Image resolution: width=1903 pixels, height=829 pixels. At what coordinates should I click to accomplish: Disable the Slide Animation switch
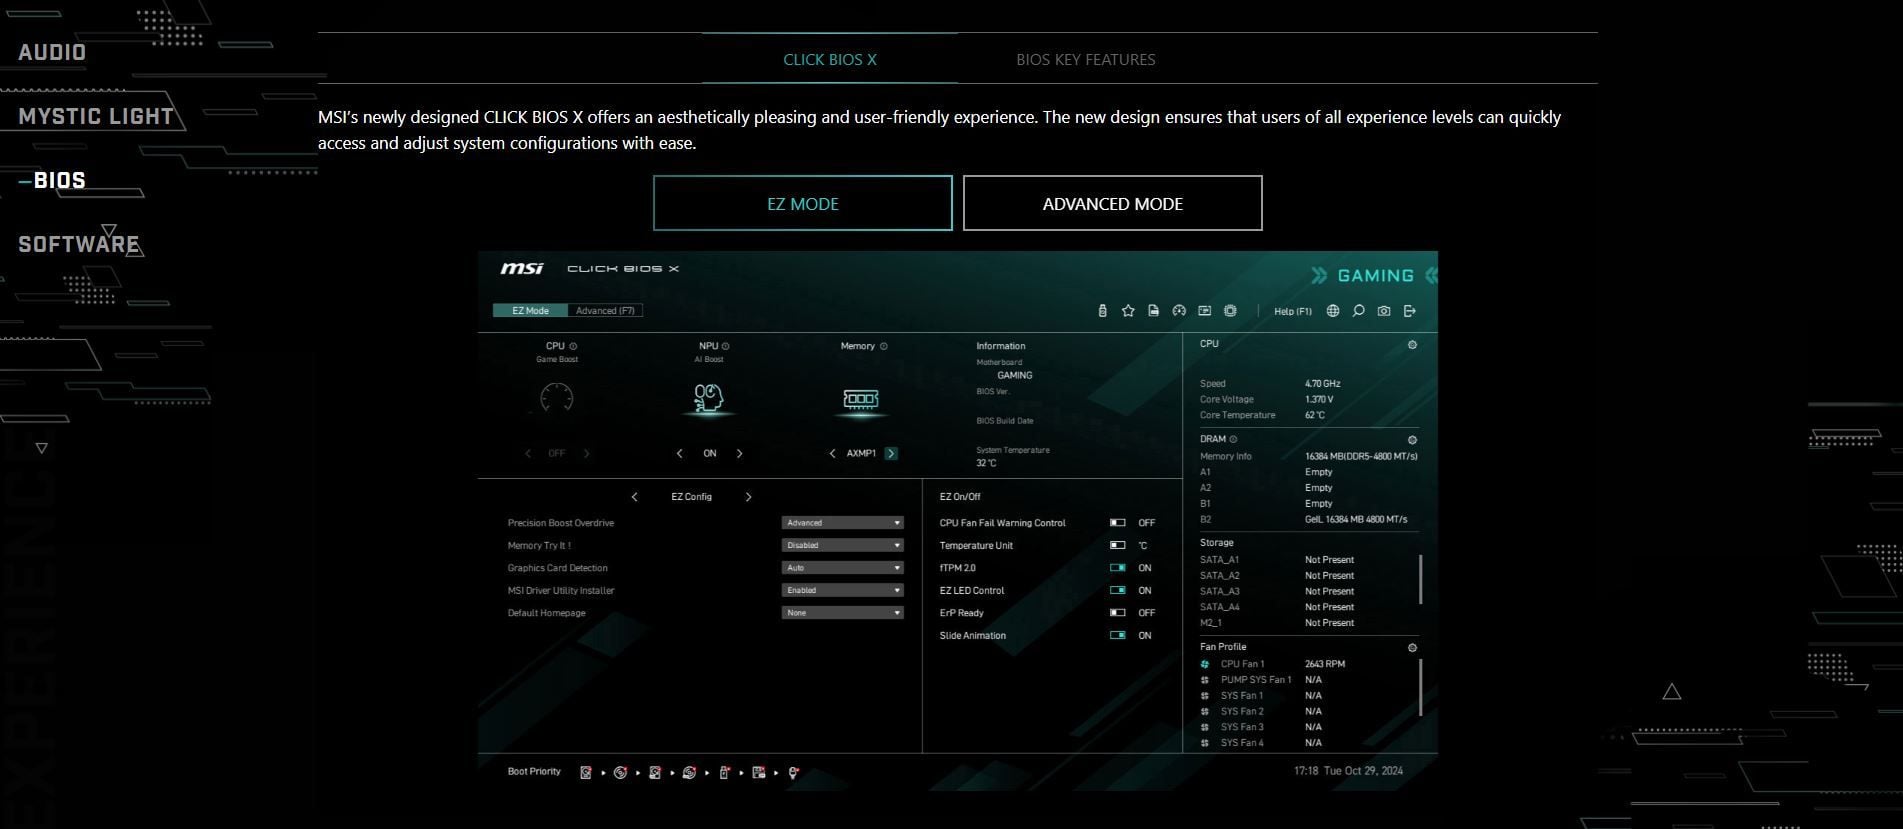pos(1117,636)
